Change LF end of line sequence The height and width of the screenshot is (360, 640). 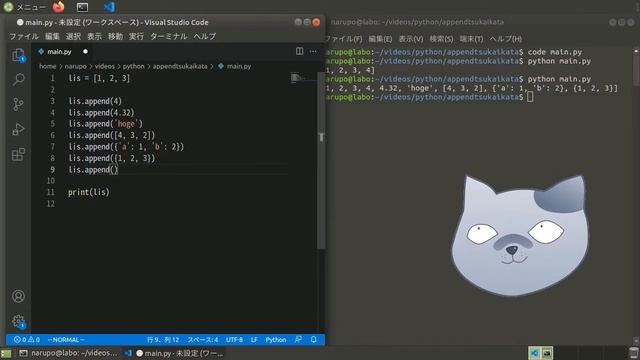pyautogui.click(x=254, y=340)
